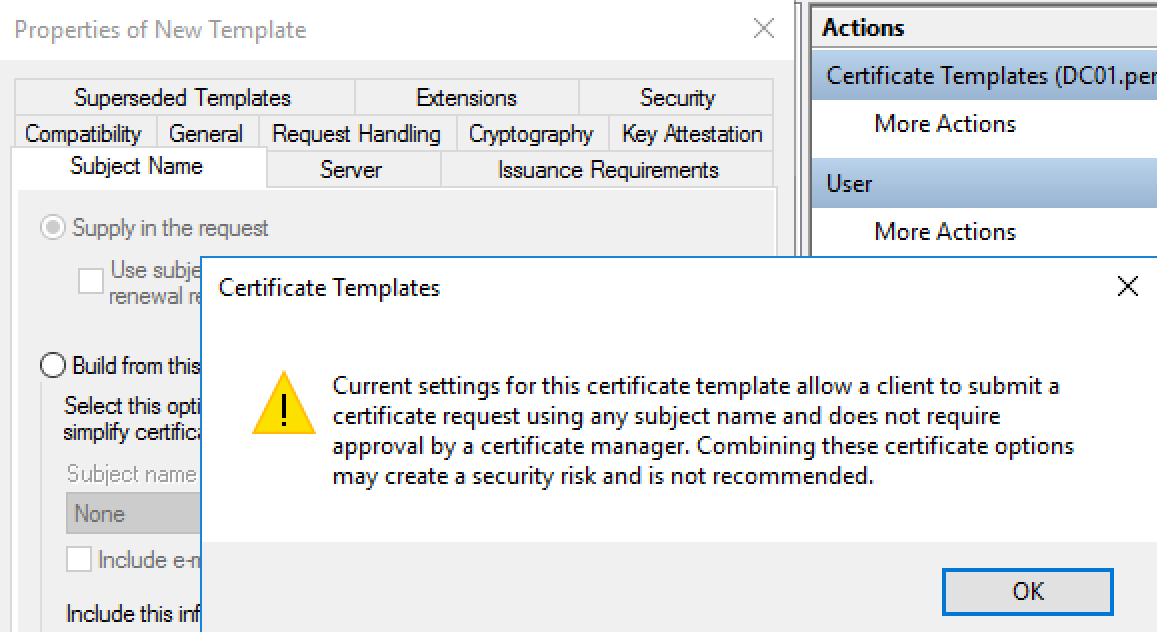Viewport: 1157px width, 632px height.
Task: Select the General tab
Action: click(206, 134)
